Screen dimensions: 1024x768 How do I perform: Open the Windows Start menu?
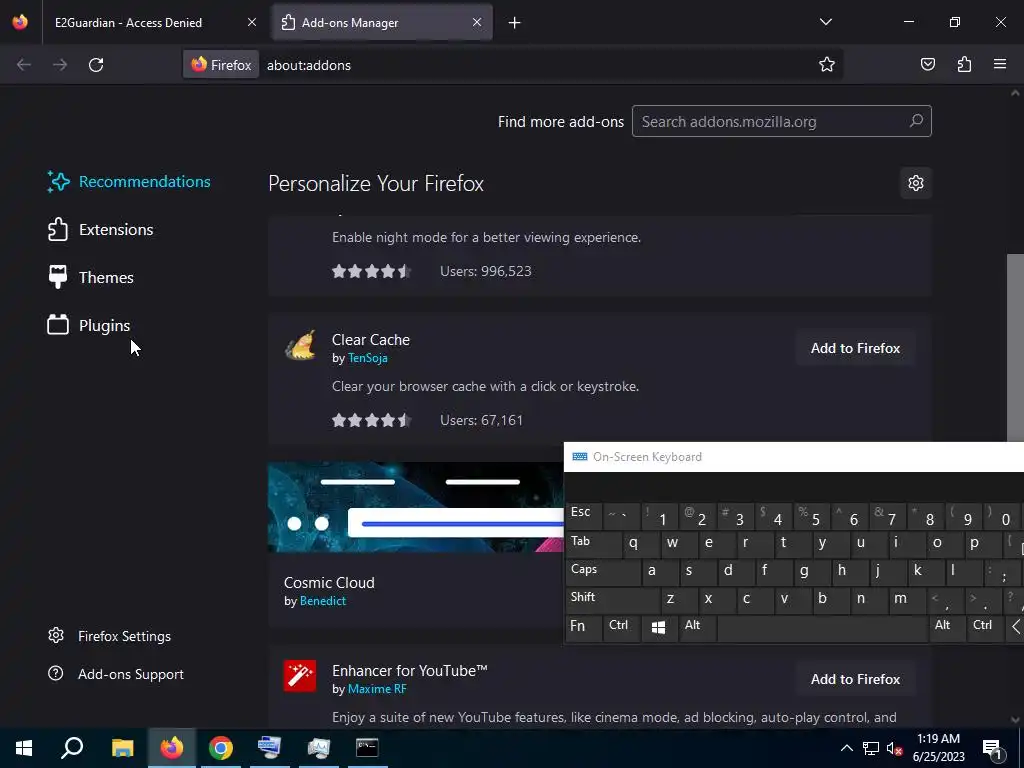point(24,748)
